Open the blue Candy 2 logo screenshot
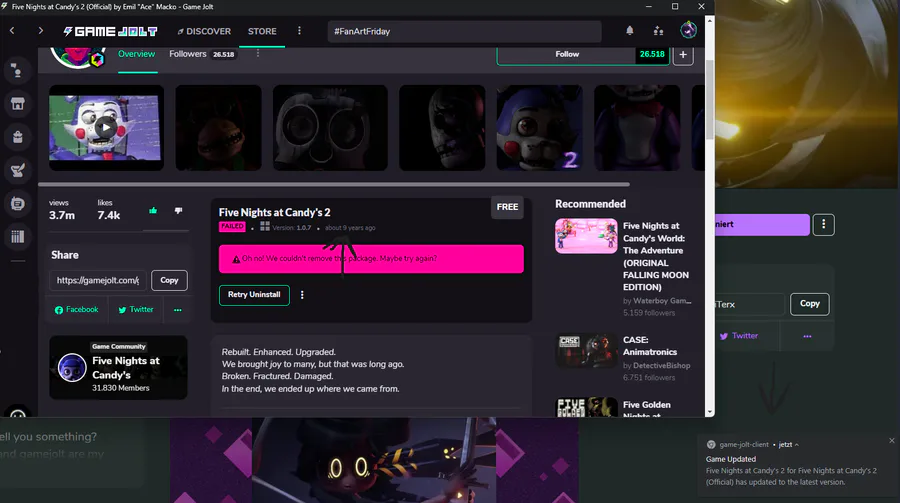Image resolution: width=900 pixels, height=503 pixels. coord(540,127)
